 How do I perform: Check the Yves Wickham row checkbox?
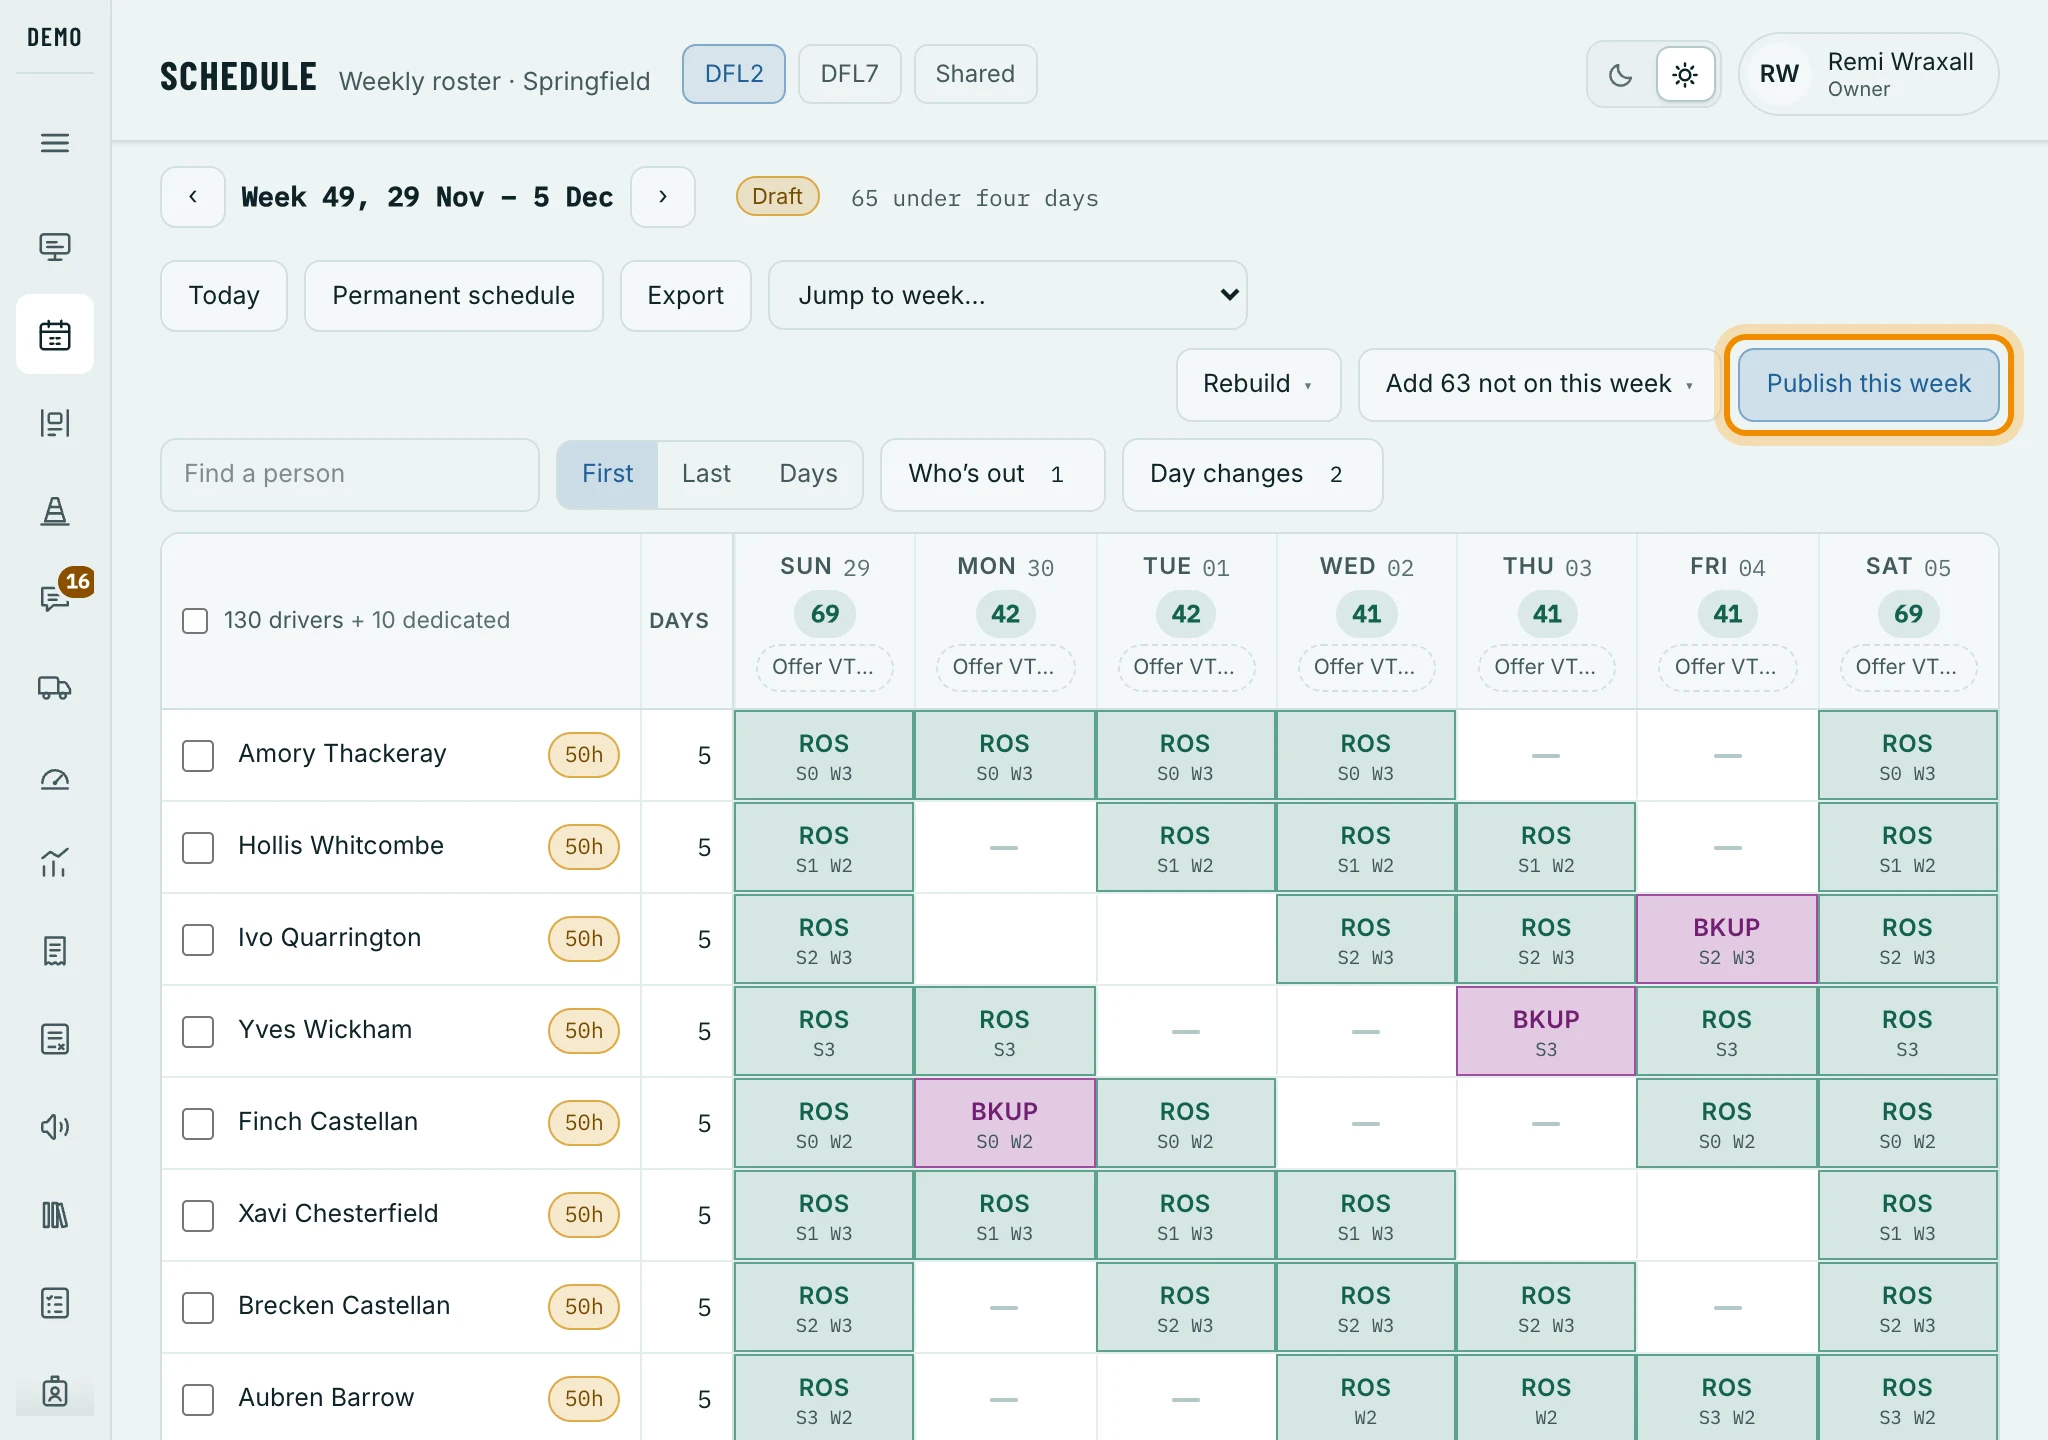[198, 1032]
